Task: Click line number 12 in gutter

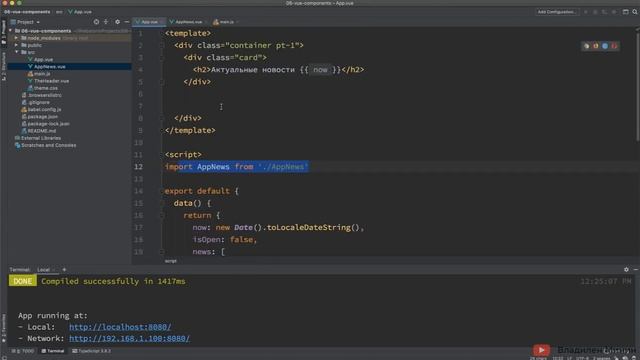Action: [x=139, y=167]
